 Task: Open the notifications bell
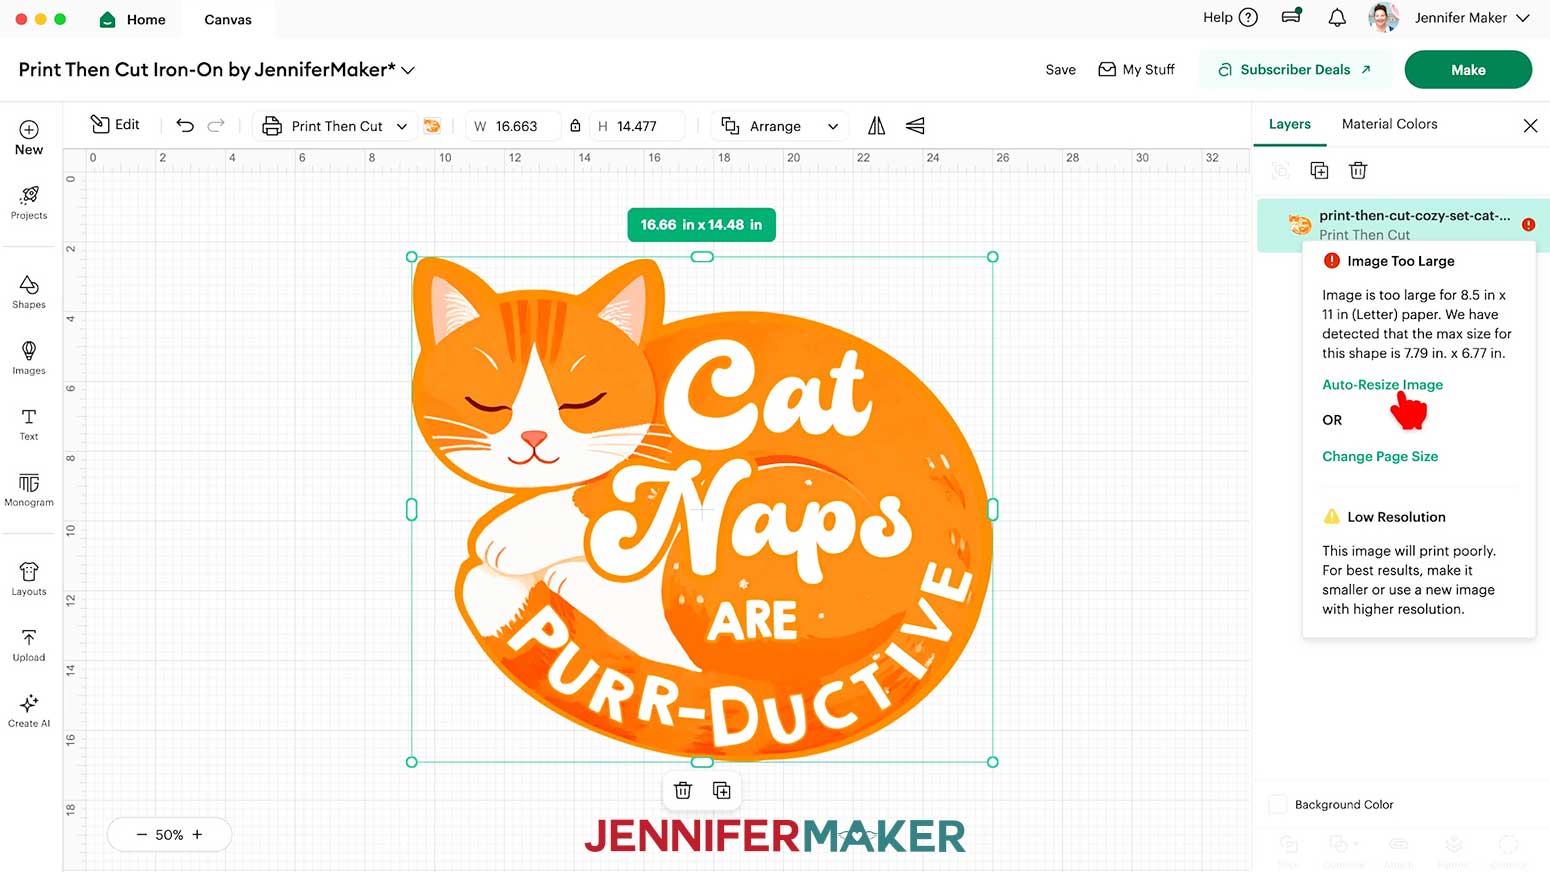pyautogui.click(x=1337, y=18)
